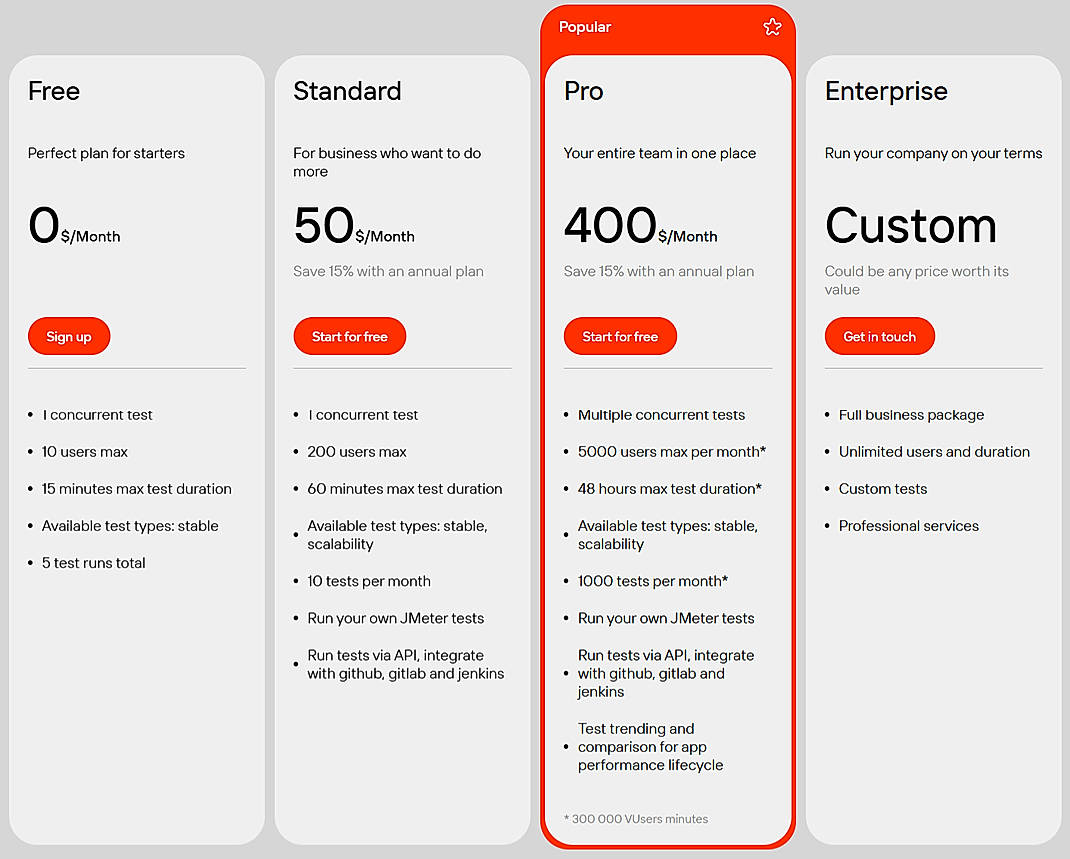
Task: Click the 0 $/Month price
Action: coord(74,226)
